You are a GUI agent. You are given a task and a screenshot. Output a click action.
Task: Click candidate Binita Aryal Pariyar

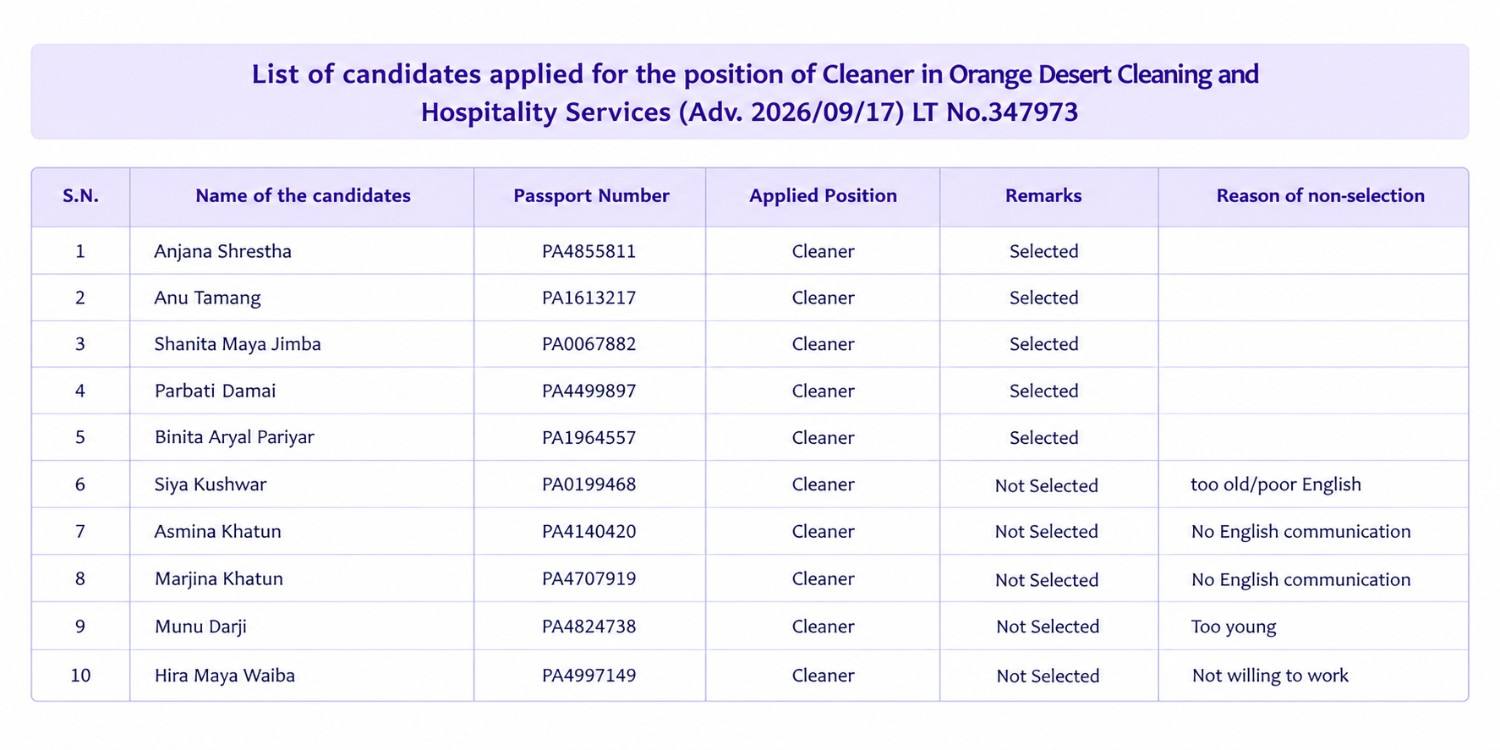(x=234, y=437)
